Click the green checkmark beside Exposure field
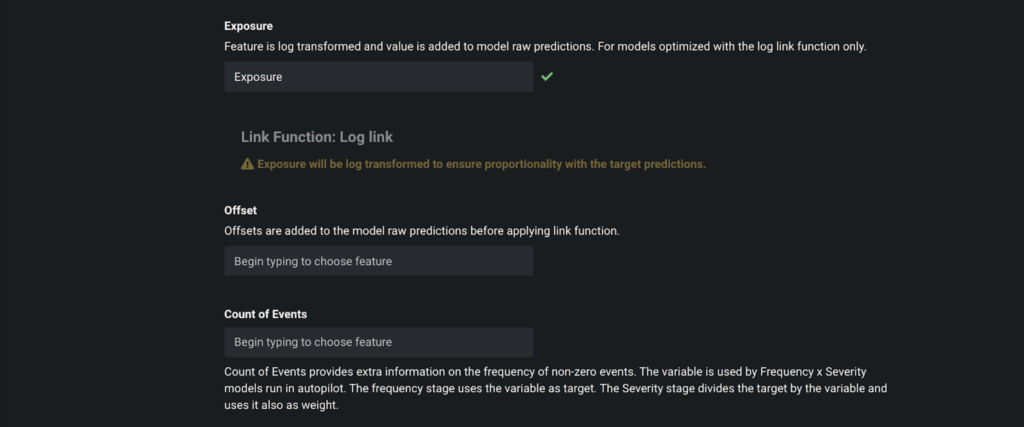The height and width of the screenshot is (427, 1024). tap(547, 76)
